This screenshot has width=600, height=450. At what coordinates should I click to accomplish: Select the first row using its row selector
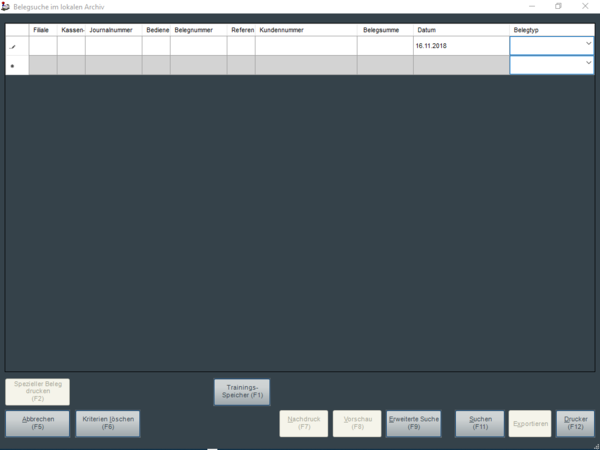click(12, 46)
